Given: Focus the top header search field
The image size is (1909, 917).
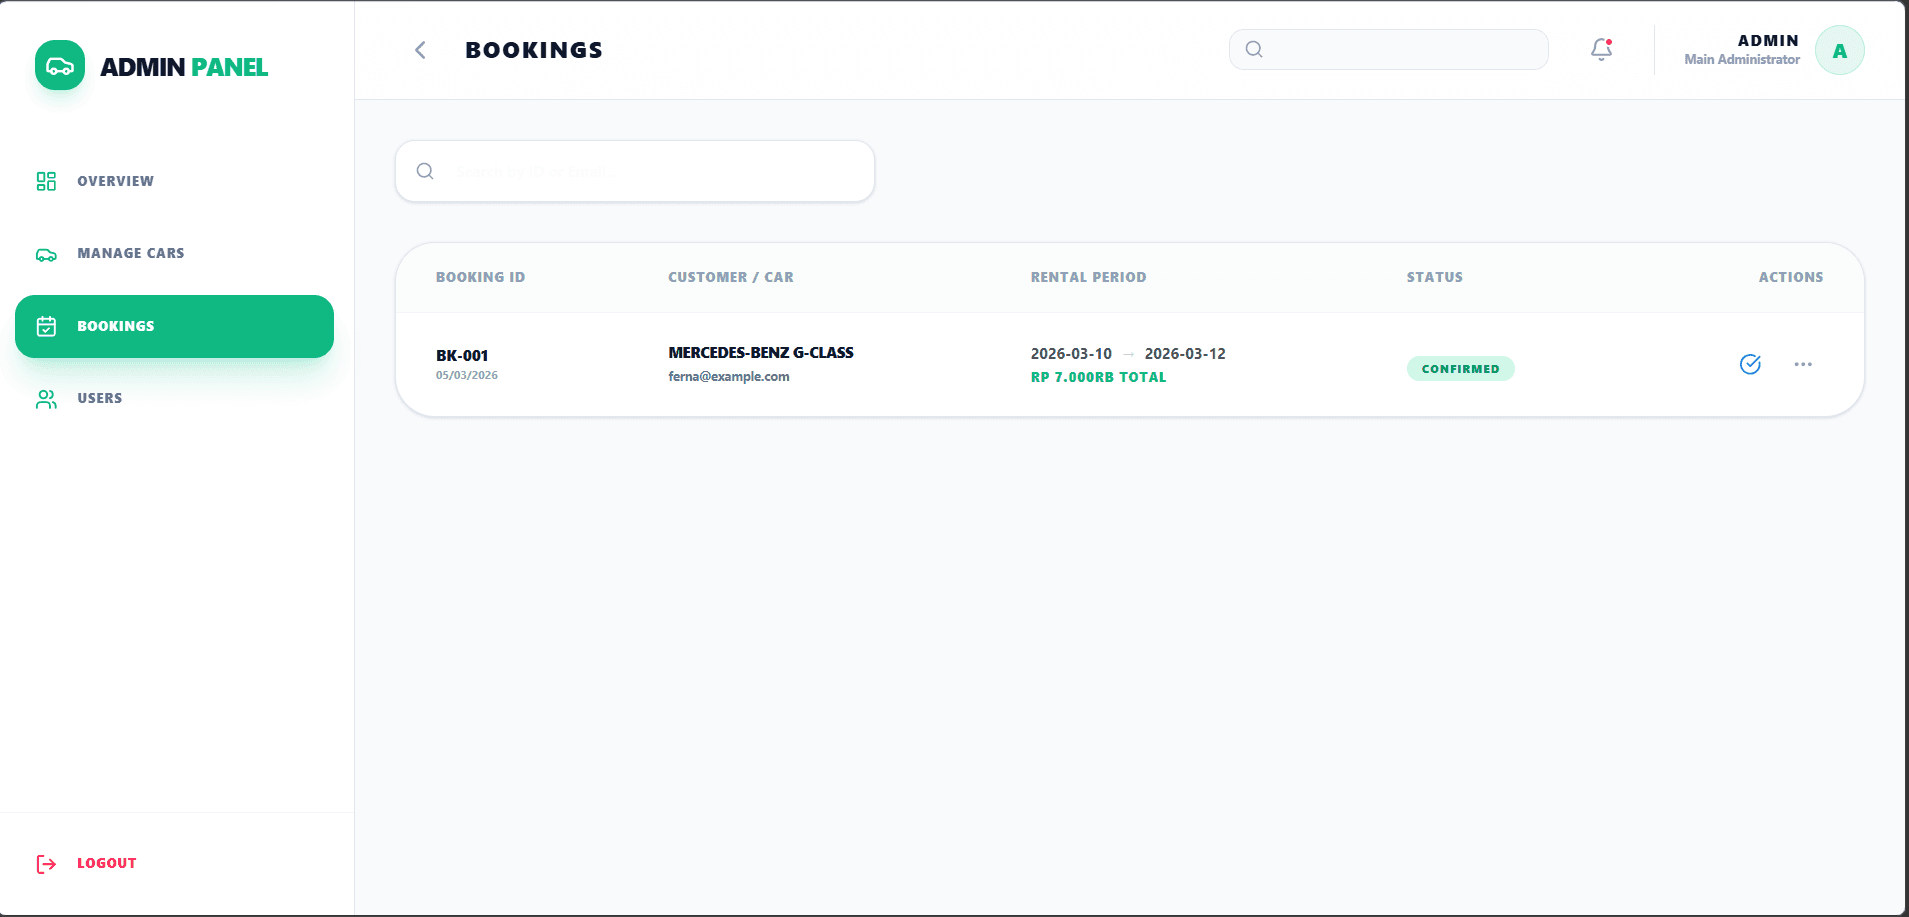Looking at the screenshot, I should 1400,49.
